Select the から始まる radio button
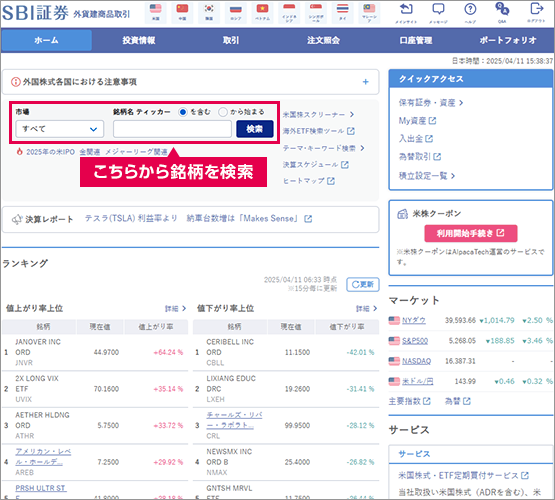 pos(223,112)
